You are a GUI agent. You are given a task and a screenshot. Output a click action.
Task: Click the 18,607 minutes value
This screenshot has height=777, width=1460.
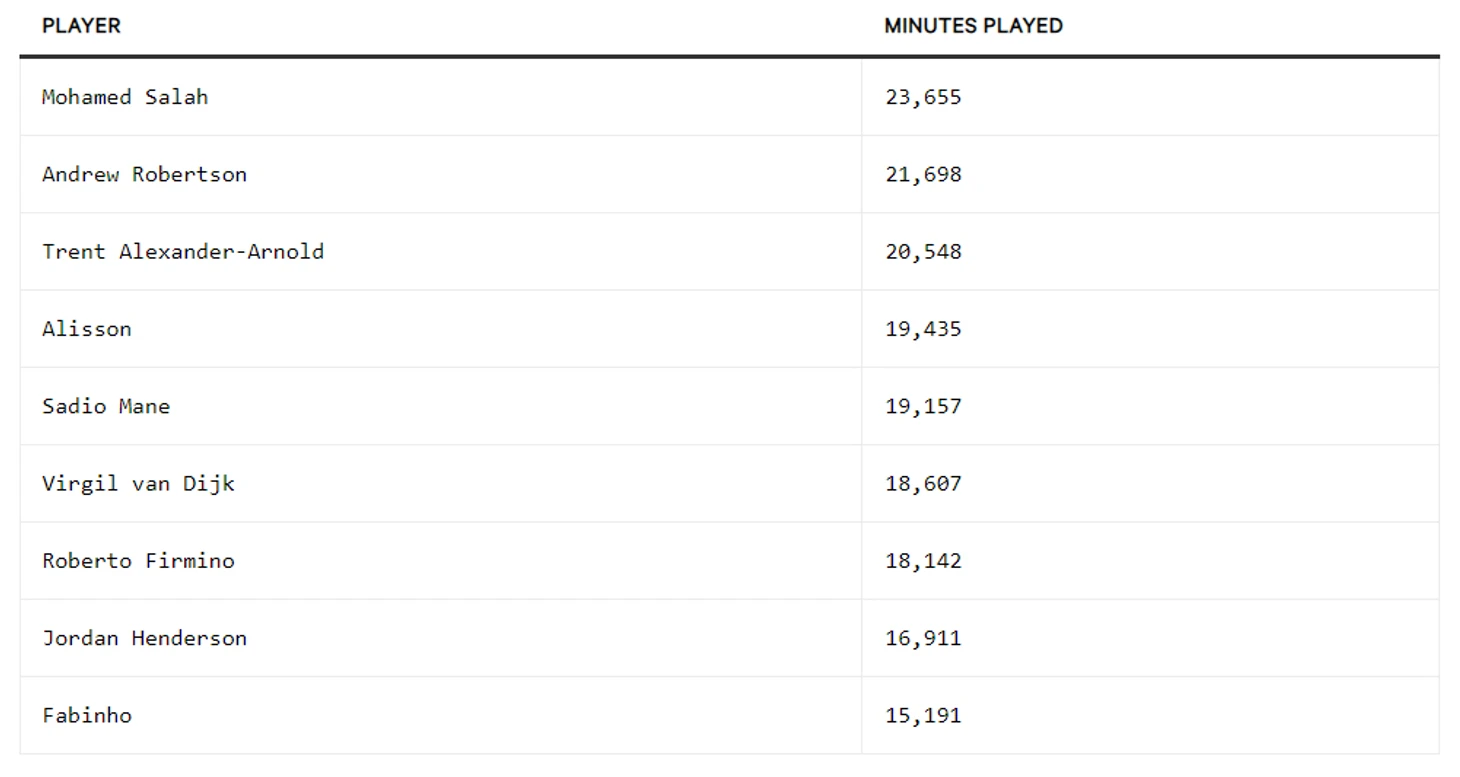[x=923, y=484]
